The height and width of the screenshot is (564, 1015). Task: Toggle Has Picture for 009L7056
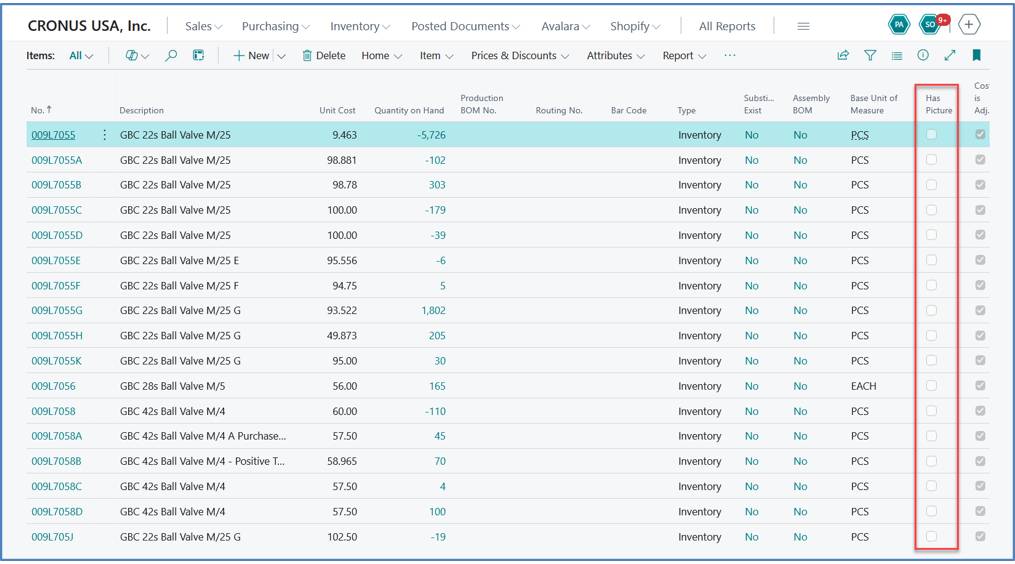point(931,386)
